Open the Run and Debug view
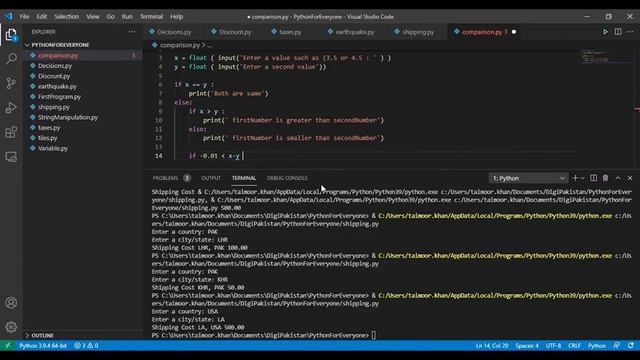Viewport: 640px width, 360px height. [11, 108]
